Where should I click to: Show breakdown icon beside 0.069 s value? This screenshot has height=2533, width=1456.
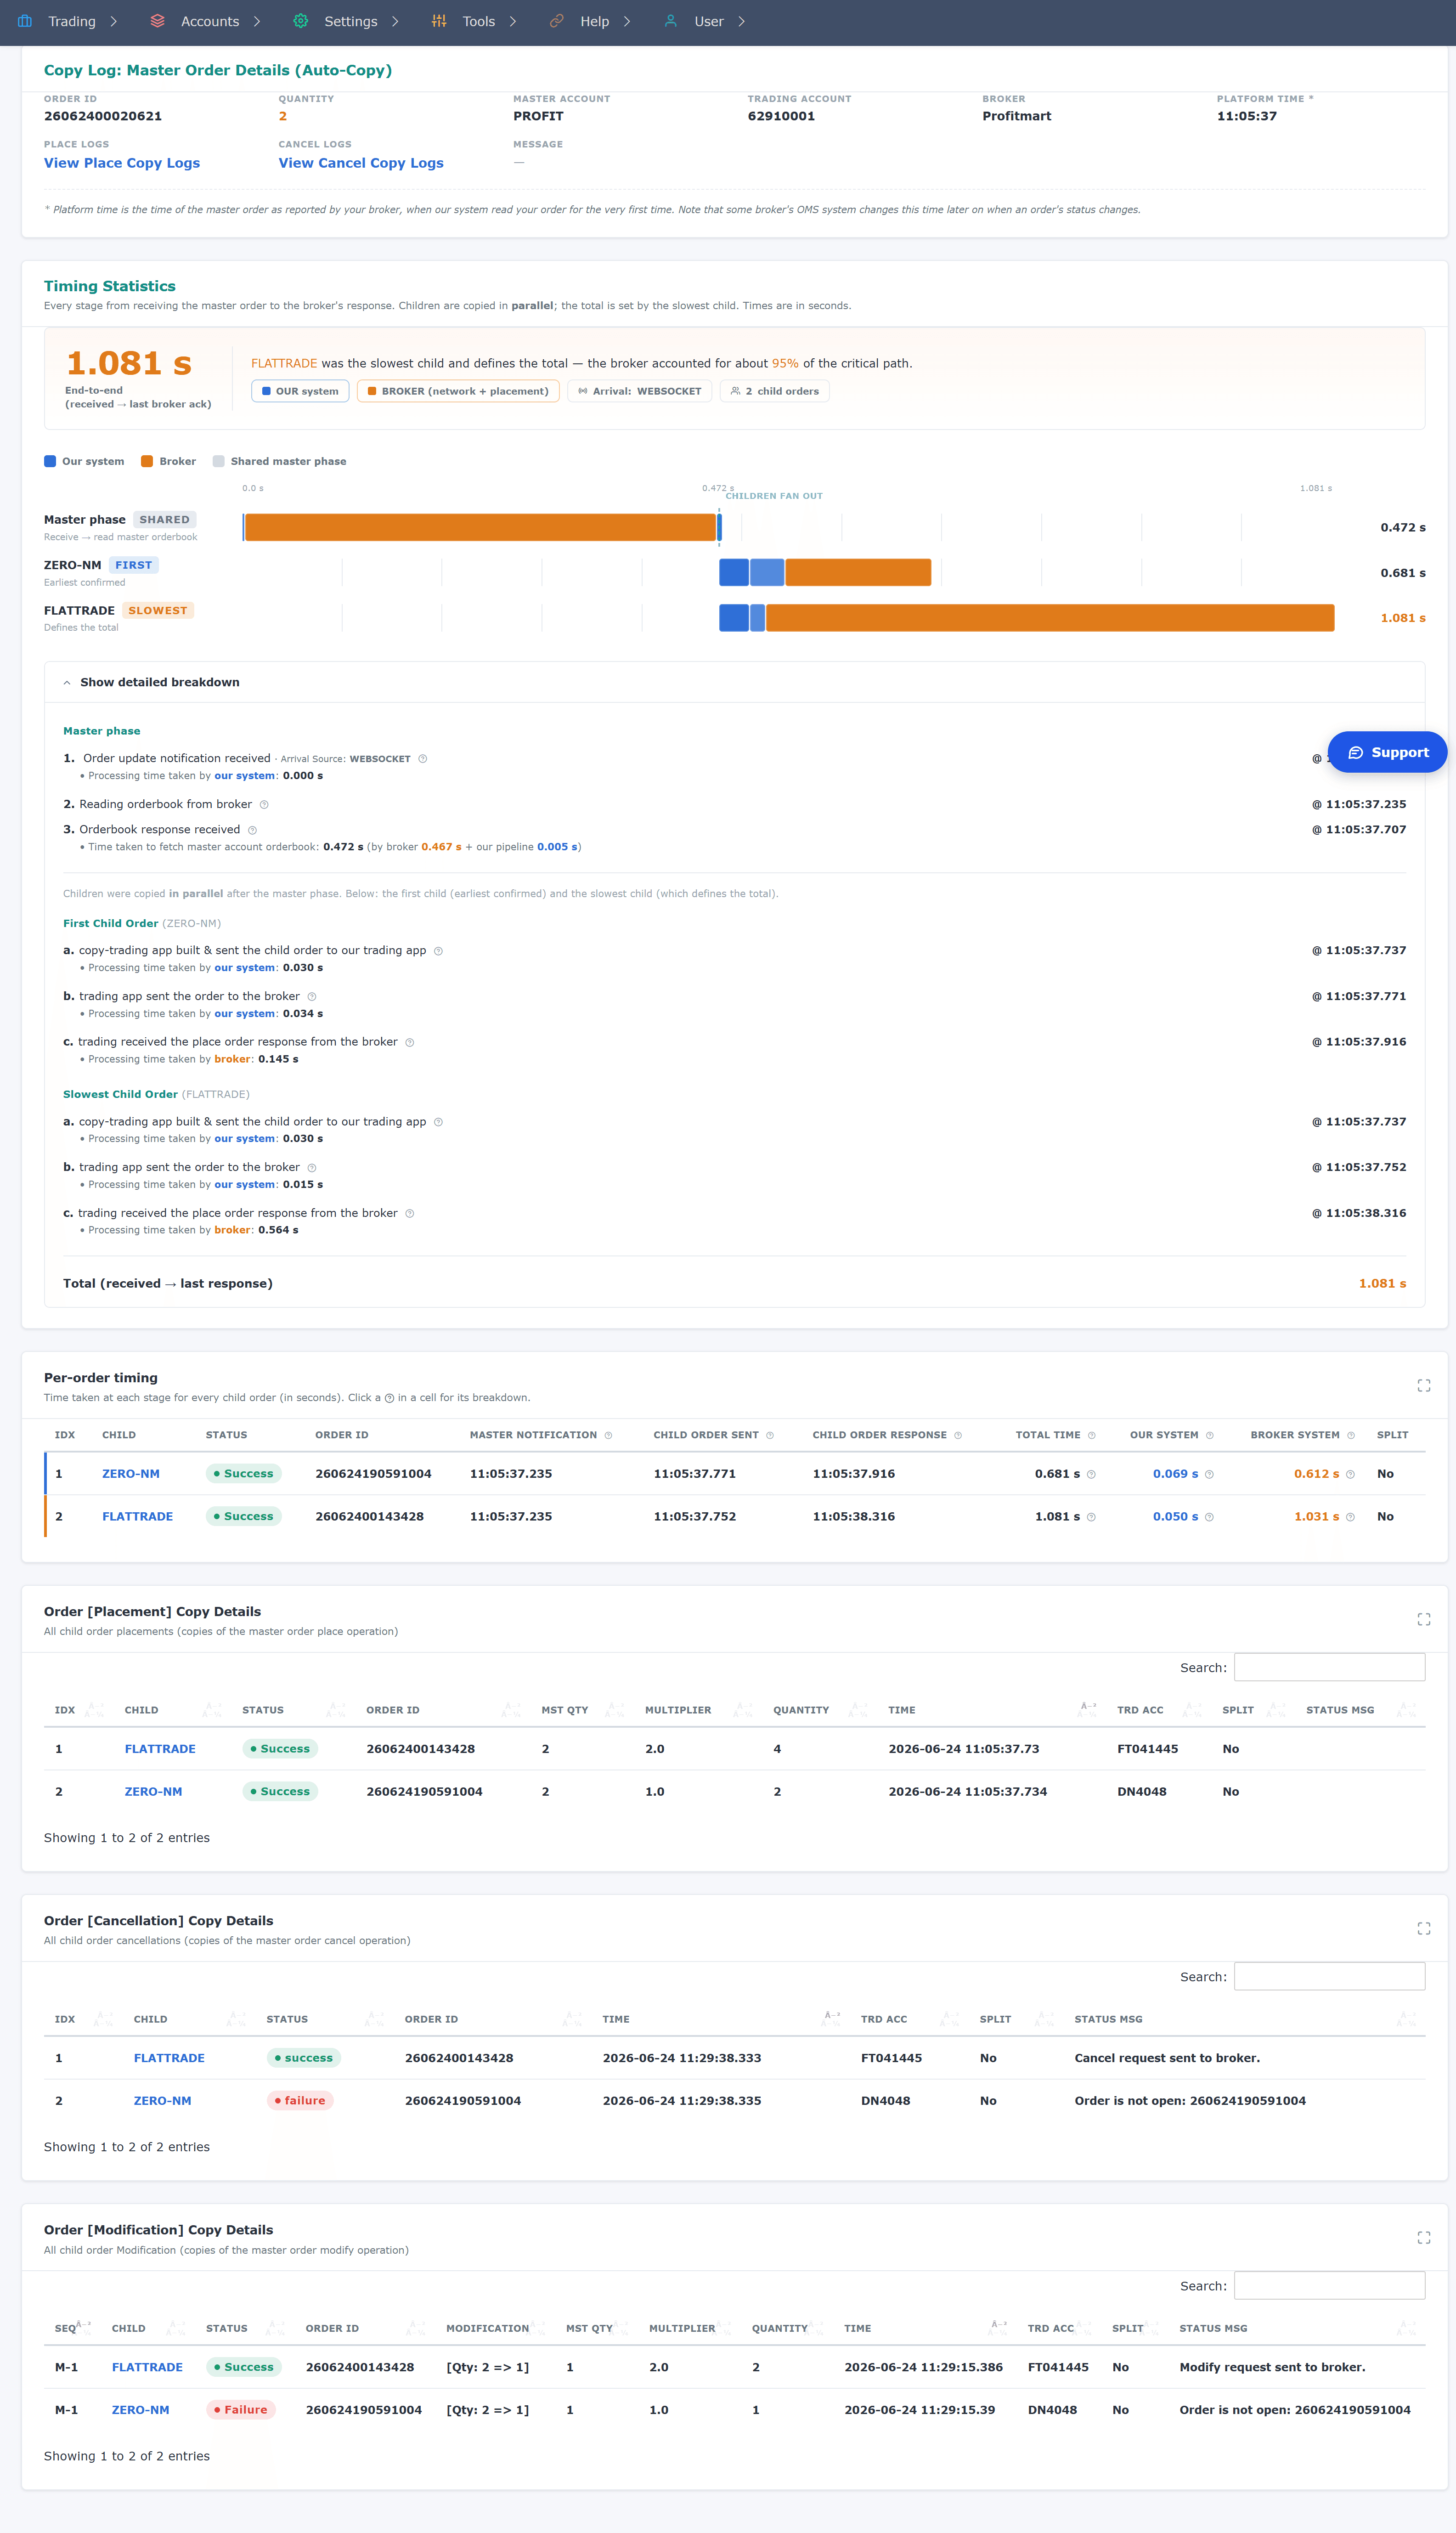pyautogui.click(x=1209, y=1474)
